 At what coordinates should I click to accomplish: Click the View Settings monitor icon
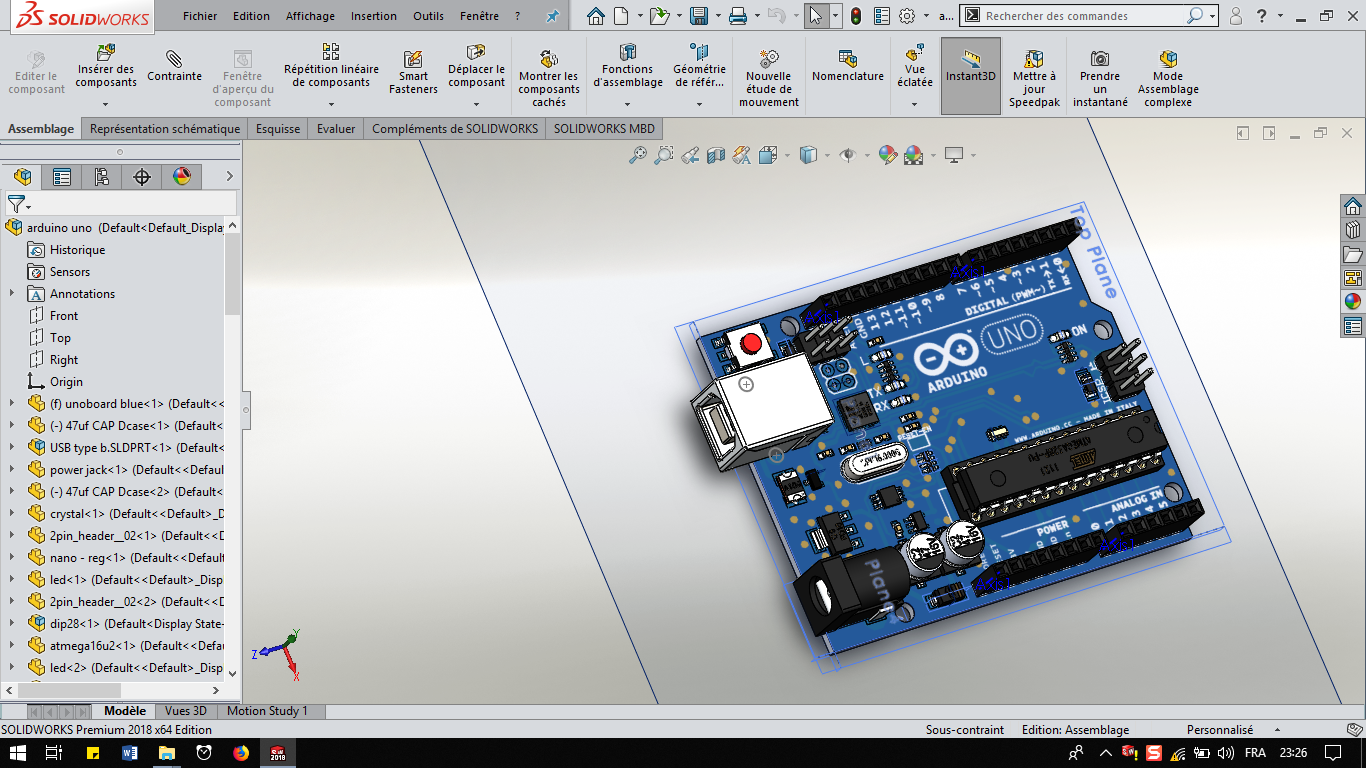(954, 155)
